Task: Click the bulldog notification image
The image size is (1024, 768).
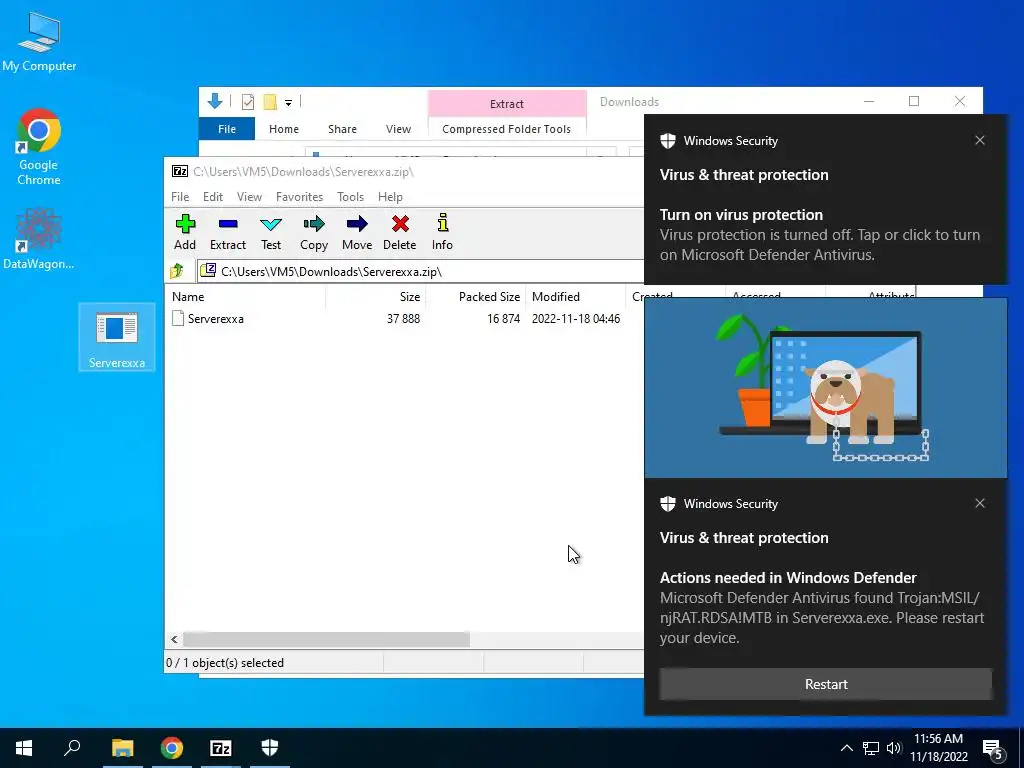Action: pyautogui.click(x=825, y=387)
